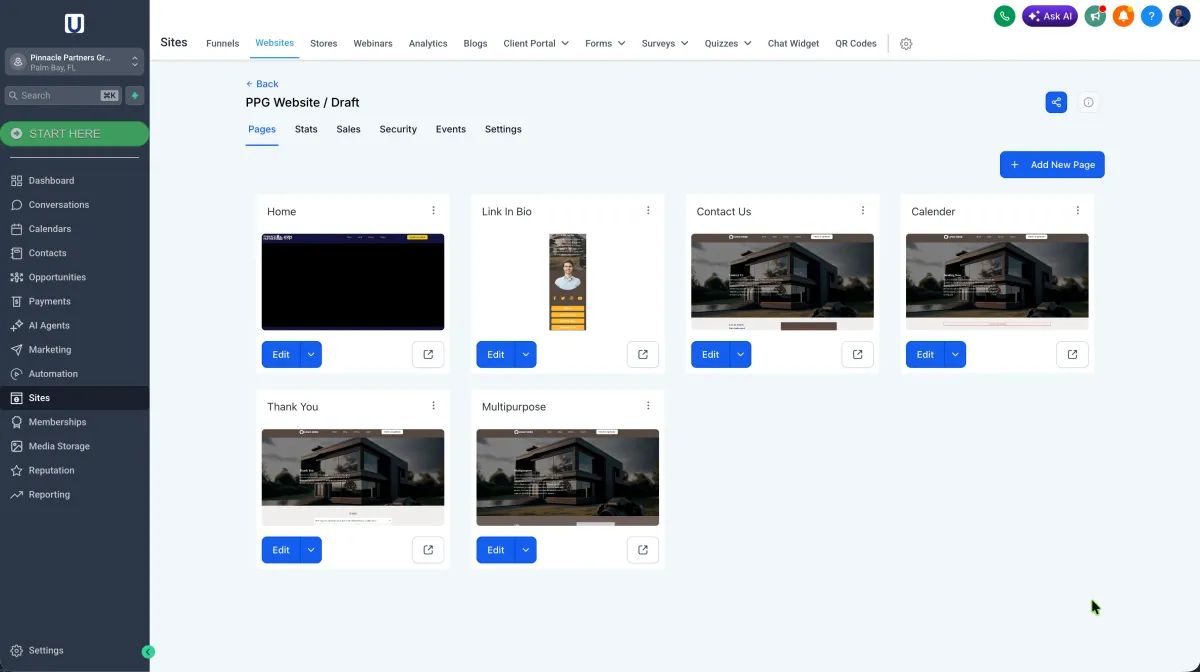Open the Security tab
The image size is (1200, 672).
[x=398, y=129]
